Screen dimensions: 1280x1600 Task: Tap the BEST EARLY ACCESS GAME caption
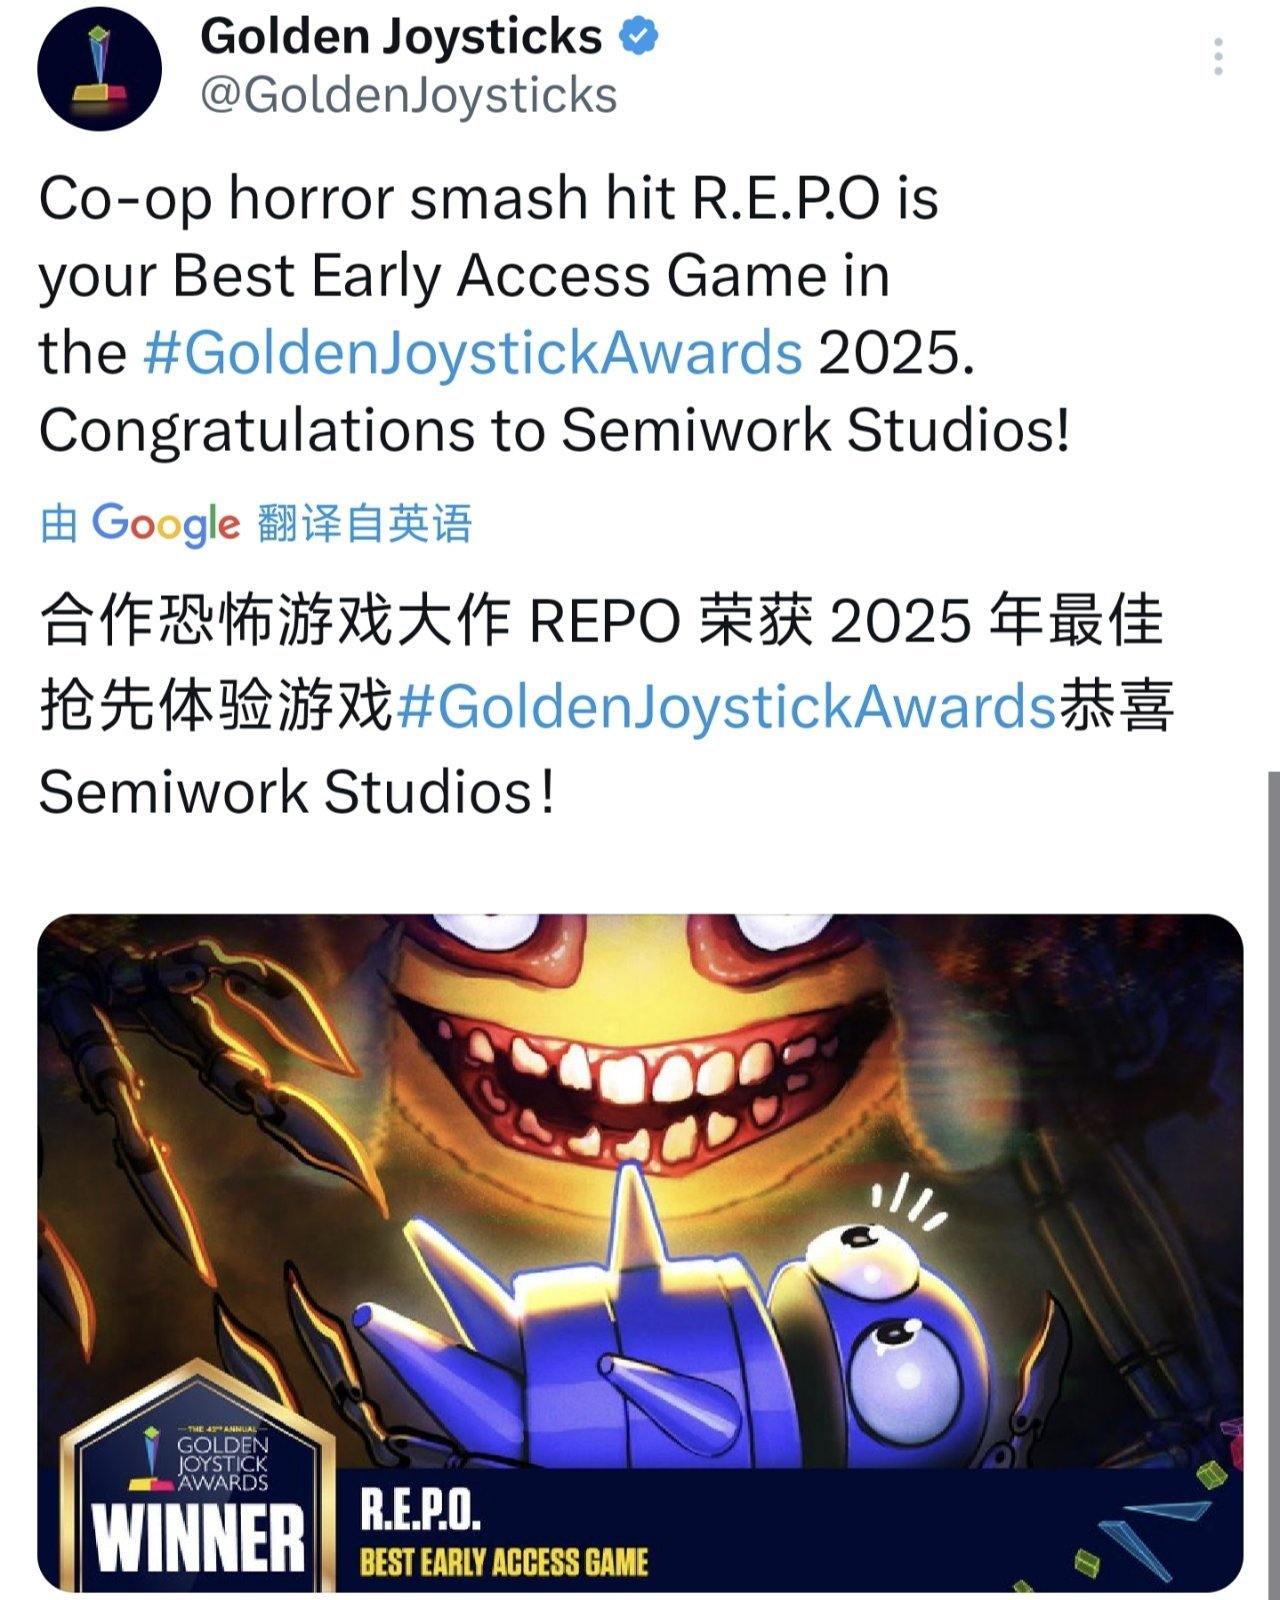tap(504, 1562)
